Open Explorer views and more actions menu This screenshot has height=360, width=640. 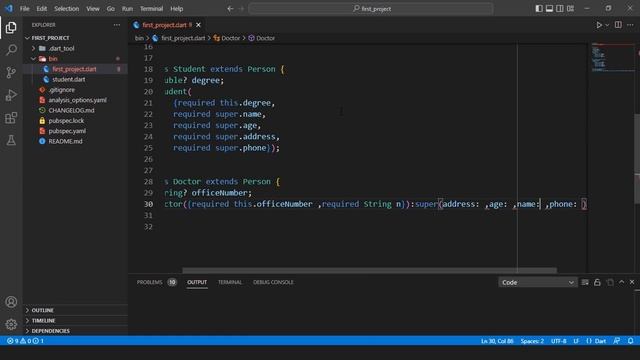[117, 25]
